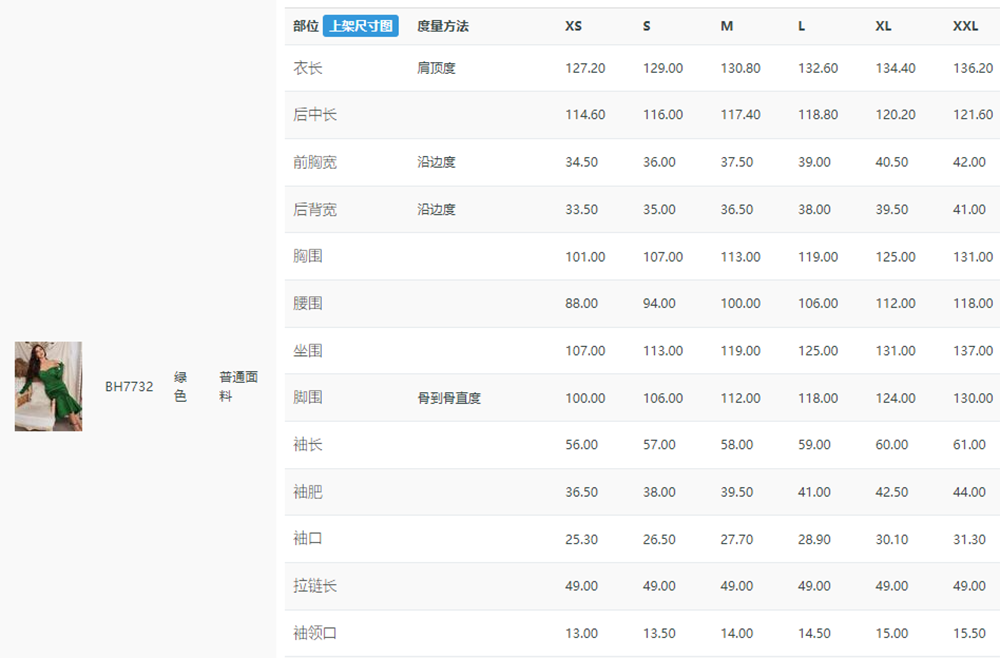This screenshot has height=658, width=1000.
Task: Click the 绿色 color label
Action: click(180, 386)
